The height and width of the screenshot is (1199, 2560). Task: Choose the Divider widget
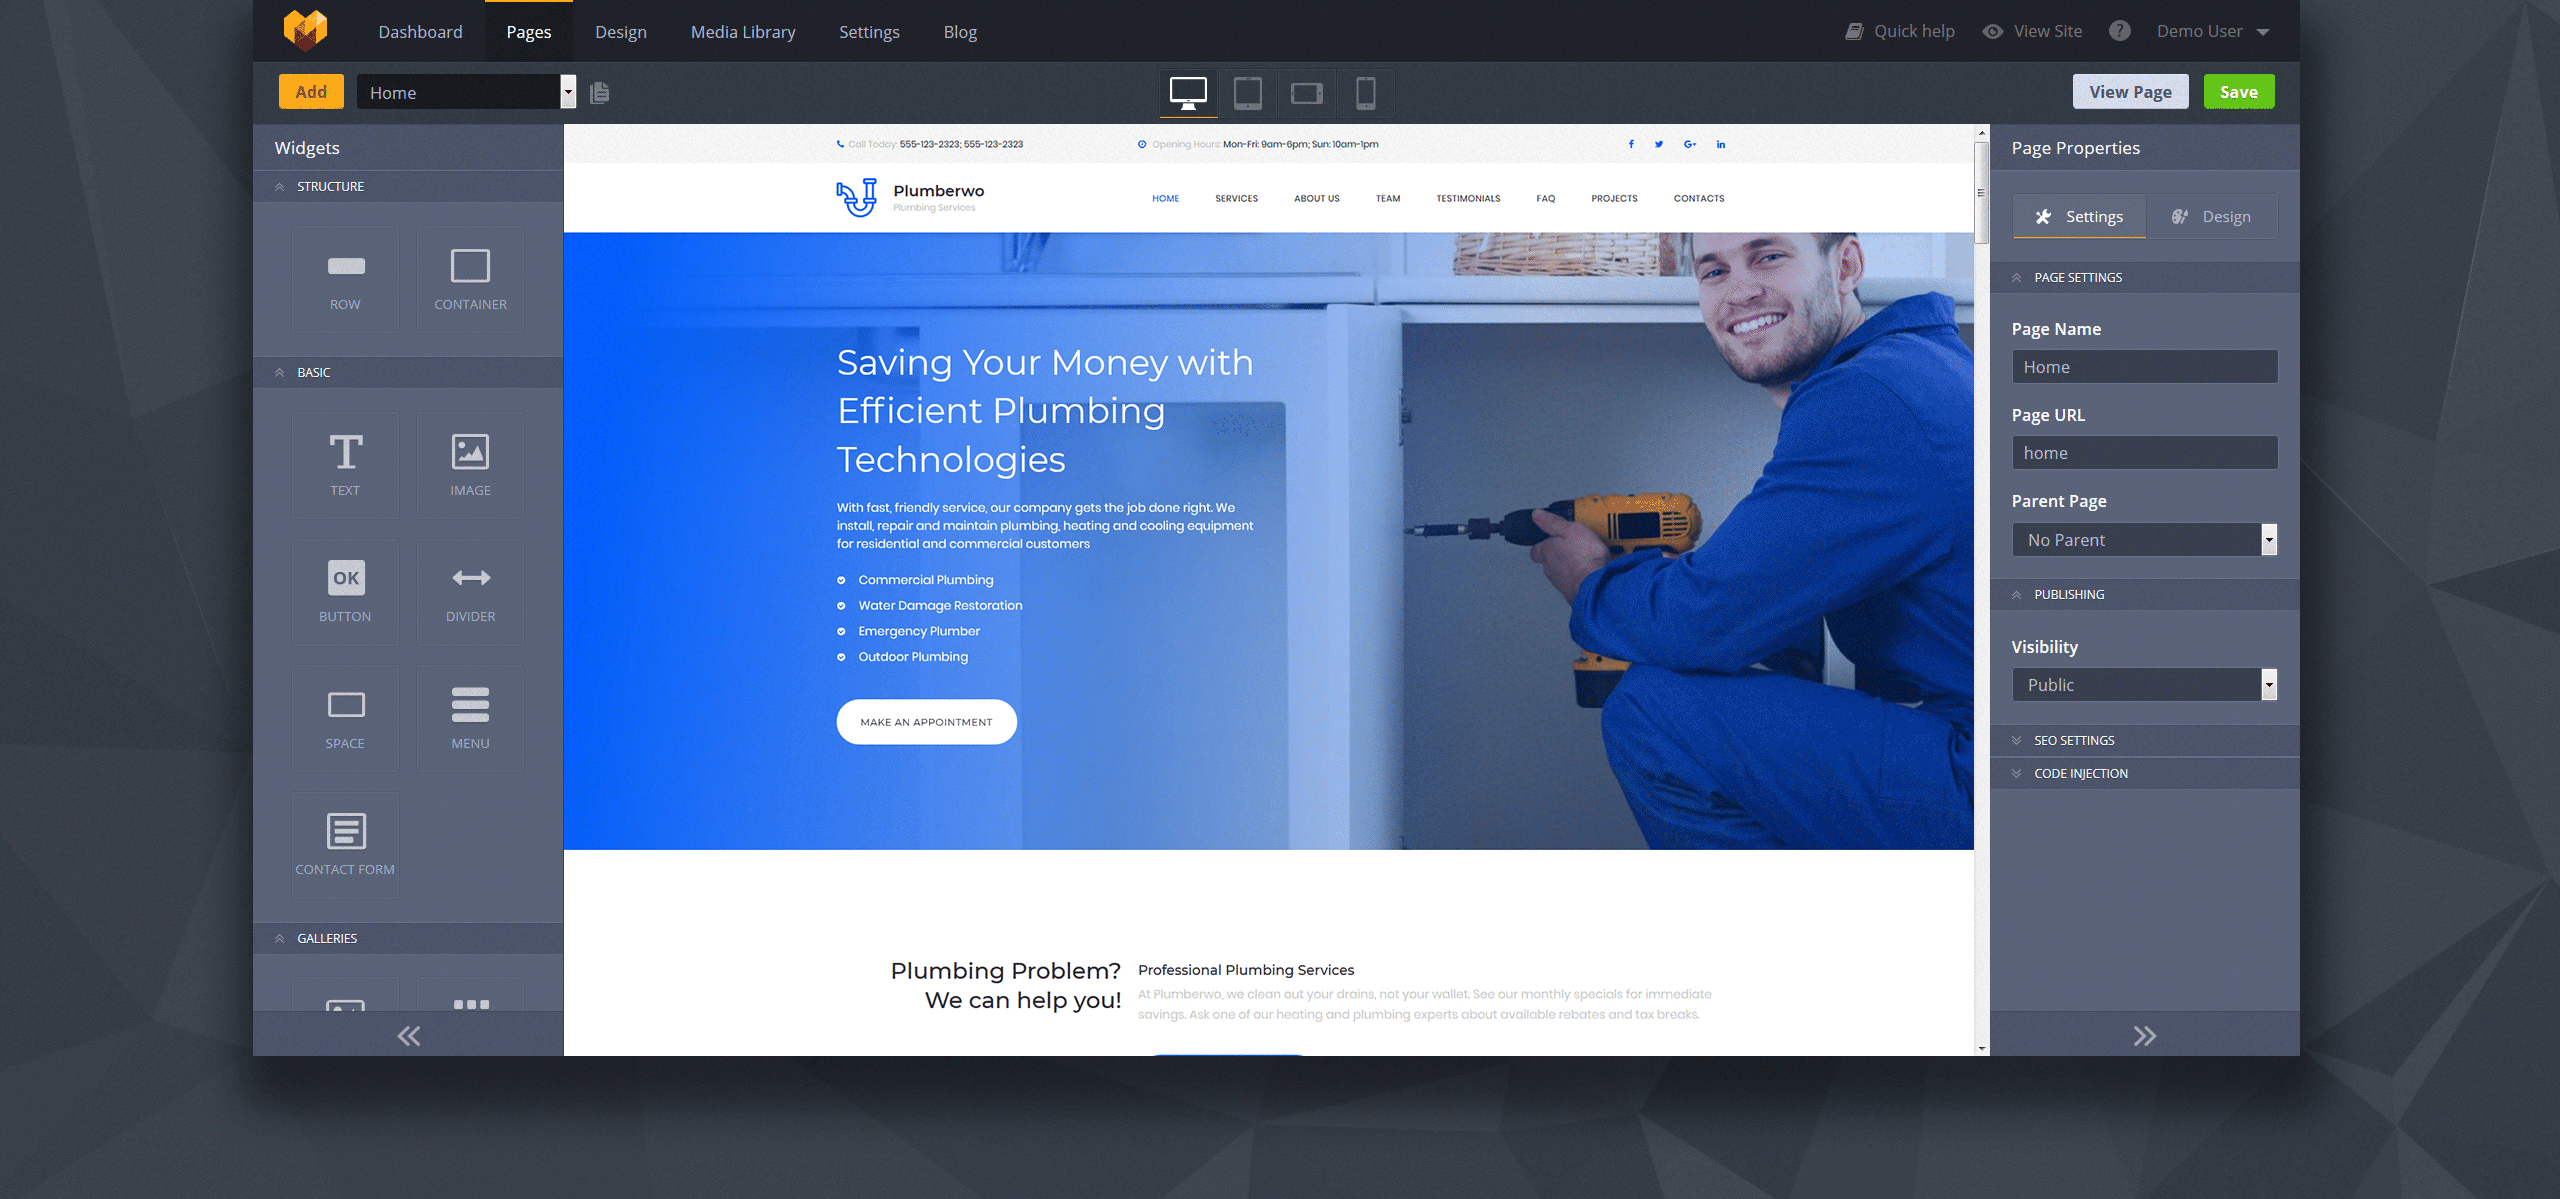click(x=470, y=592)
